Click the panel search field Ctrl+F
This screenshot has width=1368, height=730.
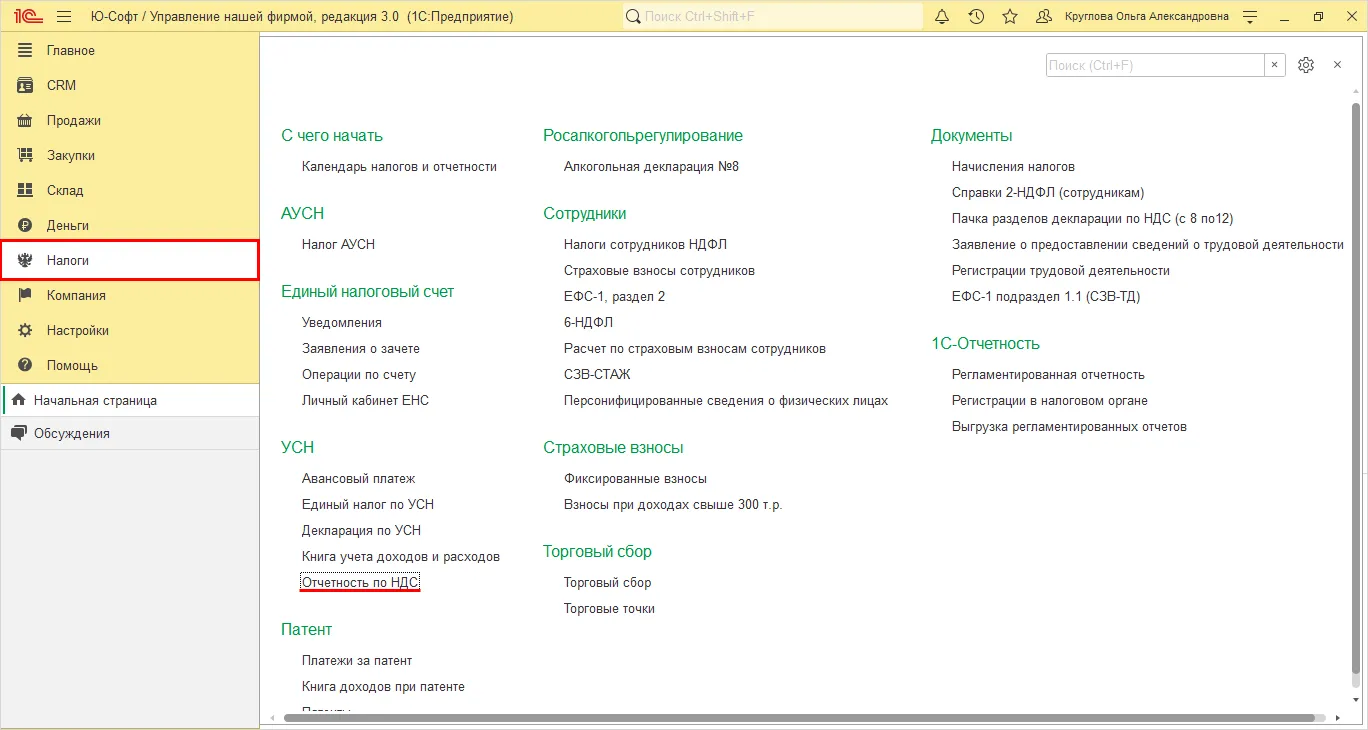(x=1155, y=65)
